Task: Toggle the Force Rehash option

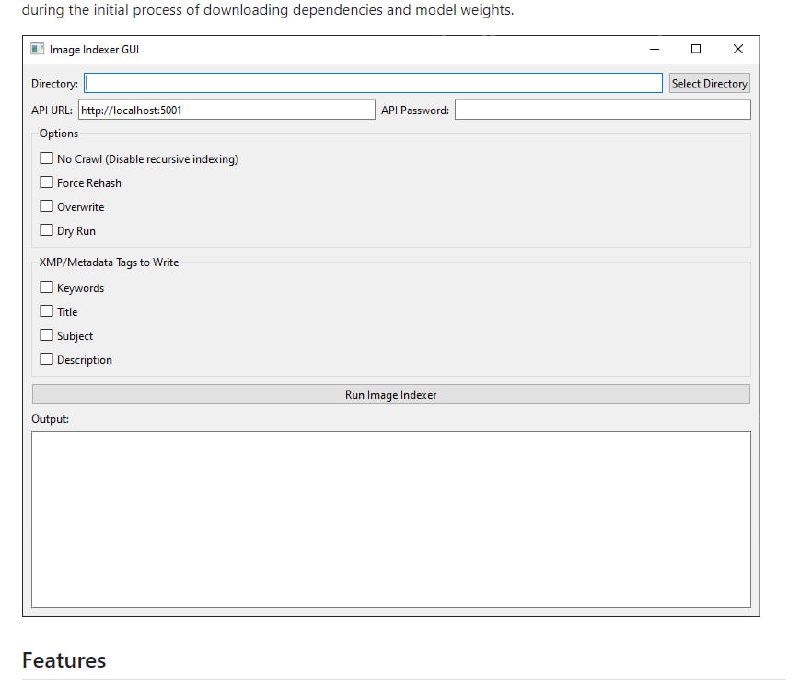Action: [x=46, y=182]
